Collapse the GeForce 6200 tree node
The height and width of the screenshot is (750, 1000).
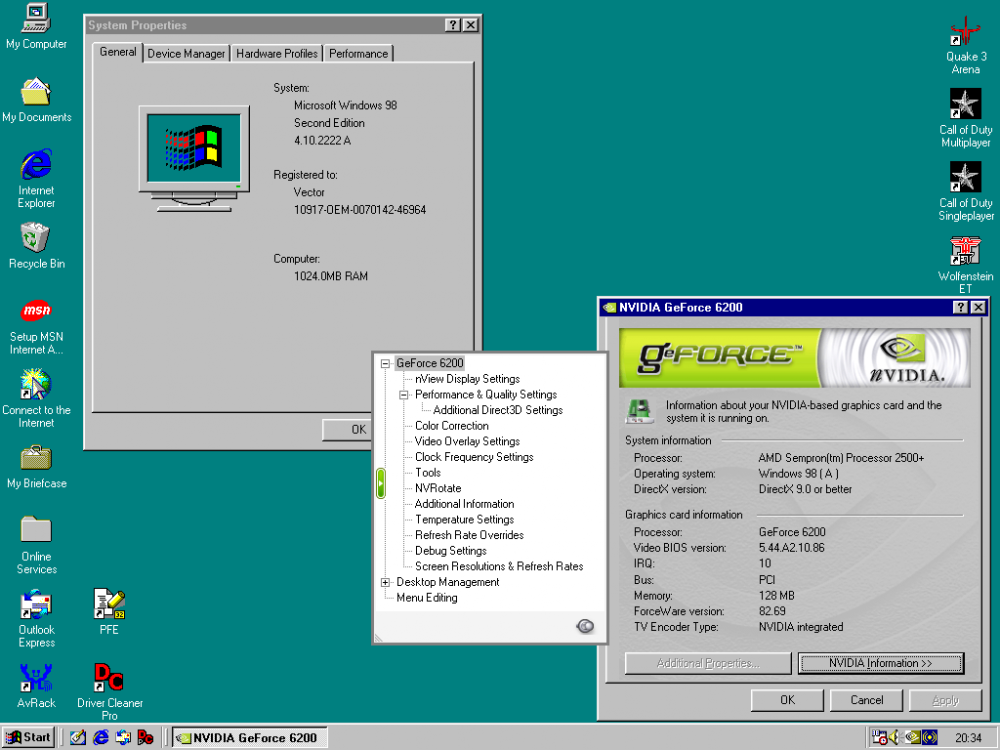click(x=385, y=364)
